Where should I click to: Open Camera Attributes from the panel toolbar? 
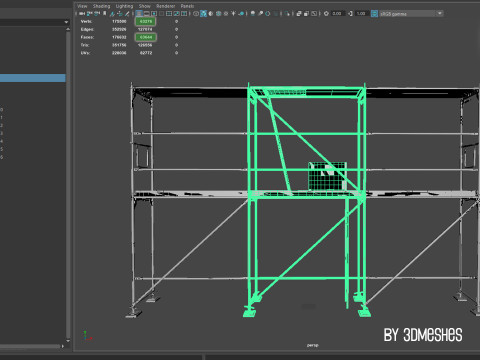(97, 14)
